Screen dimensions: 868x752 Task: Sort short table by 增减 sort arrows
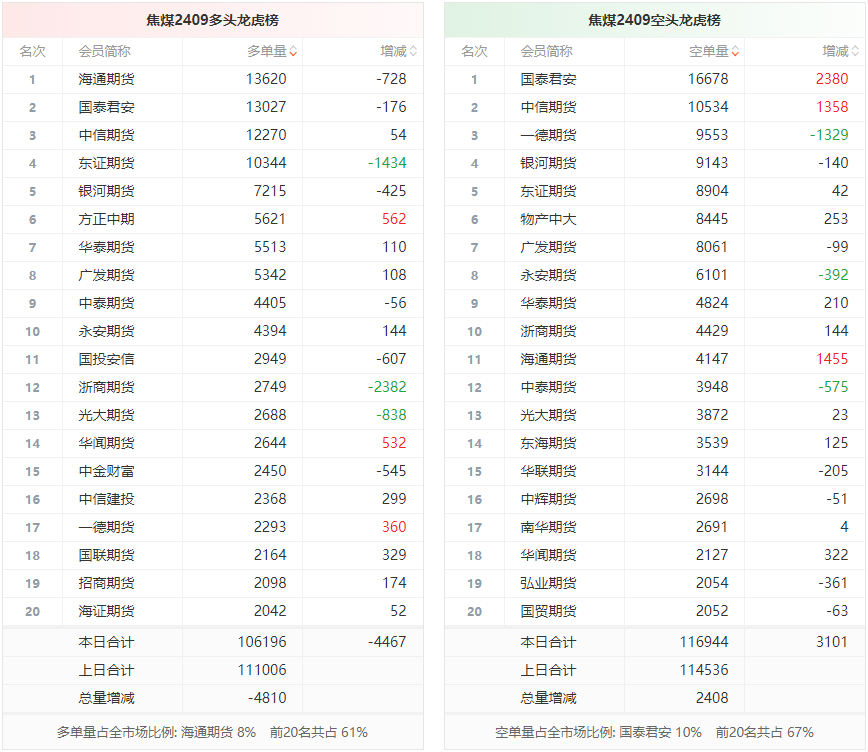[855, 51]
